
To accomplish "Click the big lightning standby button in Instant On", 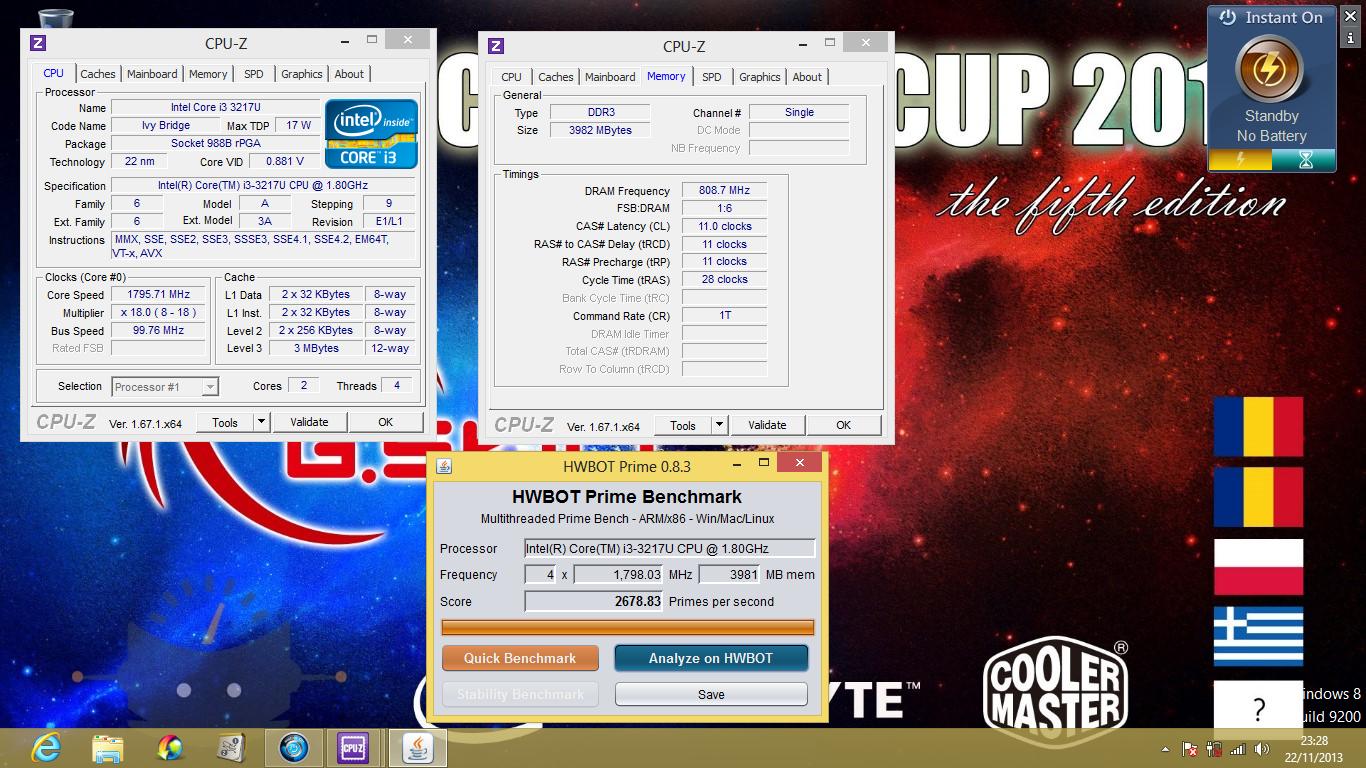I will 1270,69.
